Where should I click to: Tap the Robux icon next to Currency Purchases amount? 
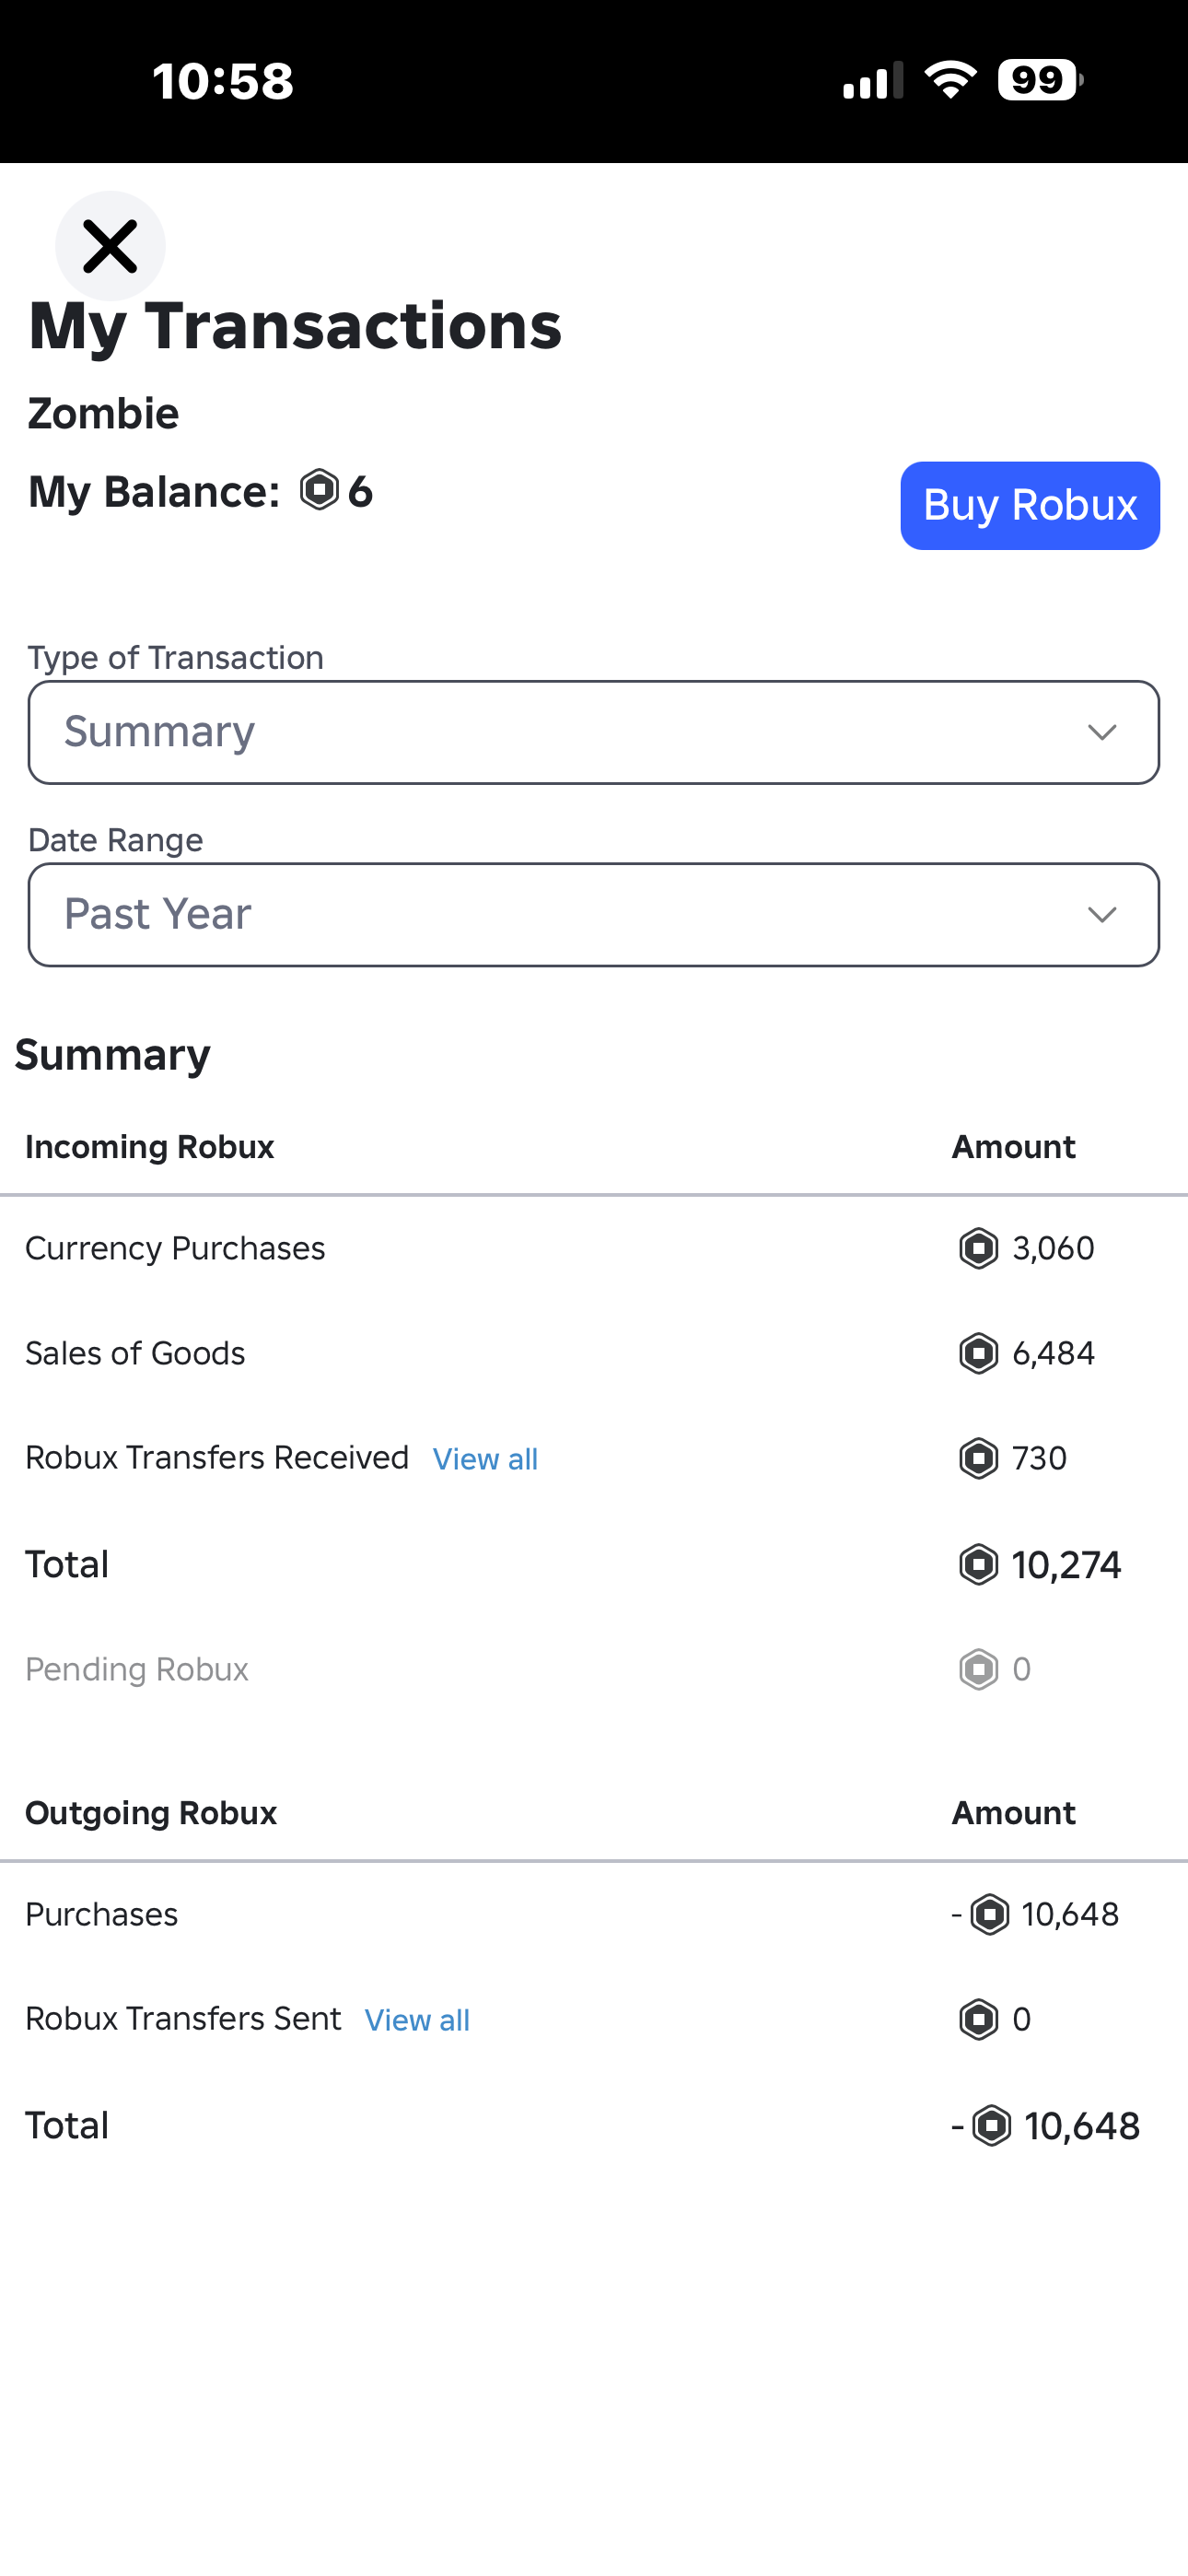pos(978,1248)
